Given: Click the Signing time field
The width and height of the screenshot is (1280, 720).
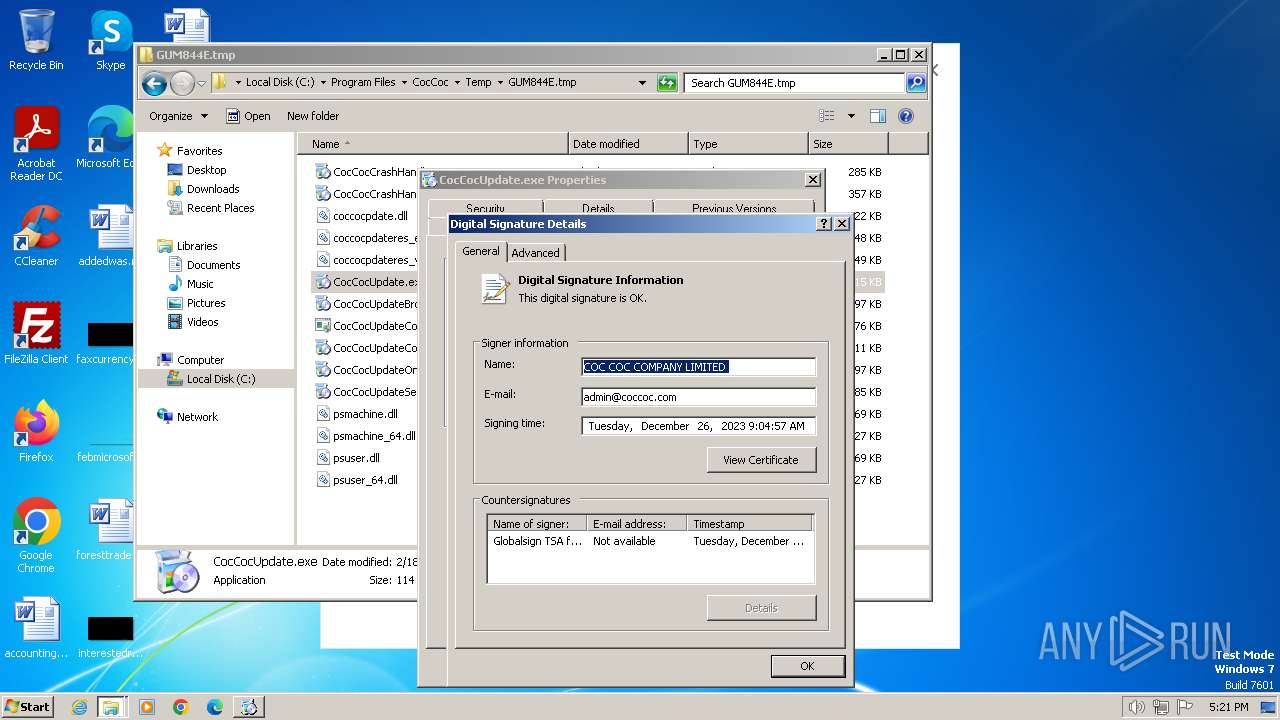Looking at the screenshot, I should pos(698,426).
